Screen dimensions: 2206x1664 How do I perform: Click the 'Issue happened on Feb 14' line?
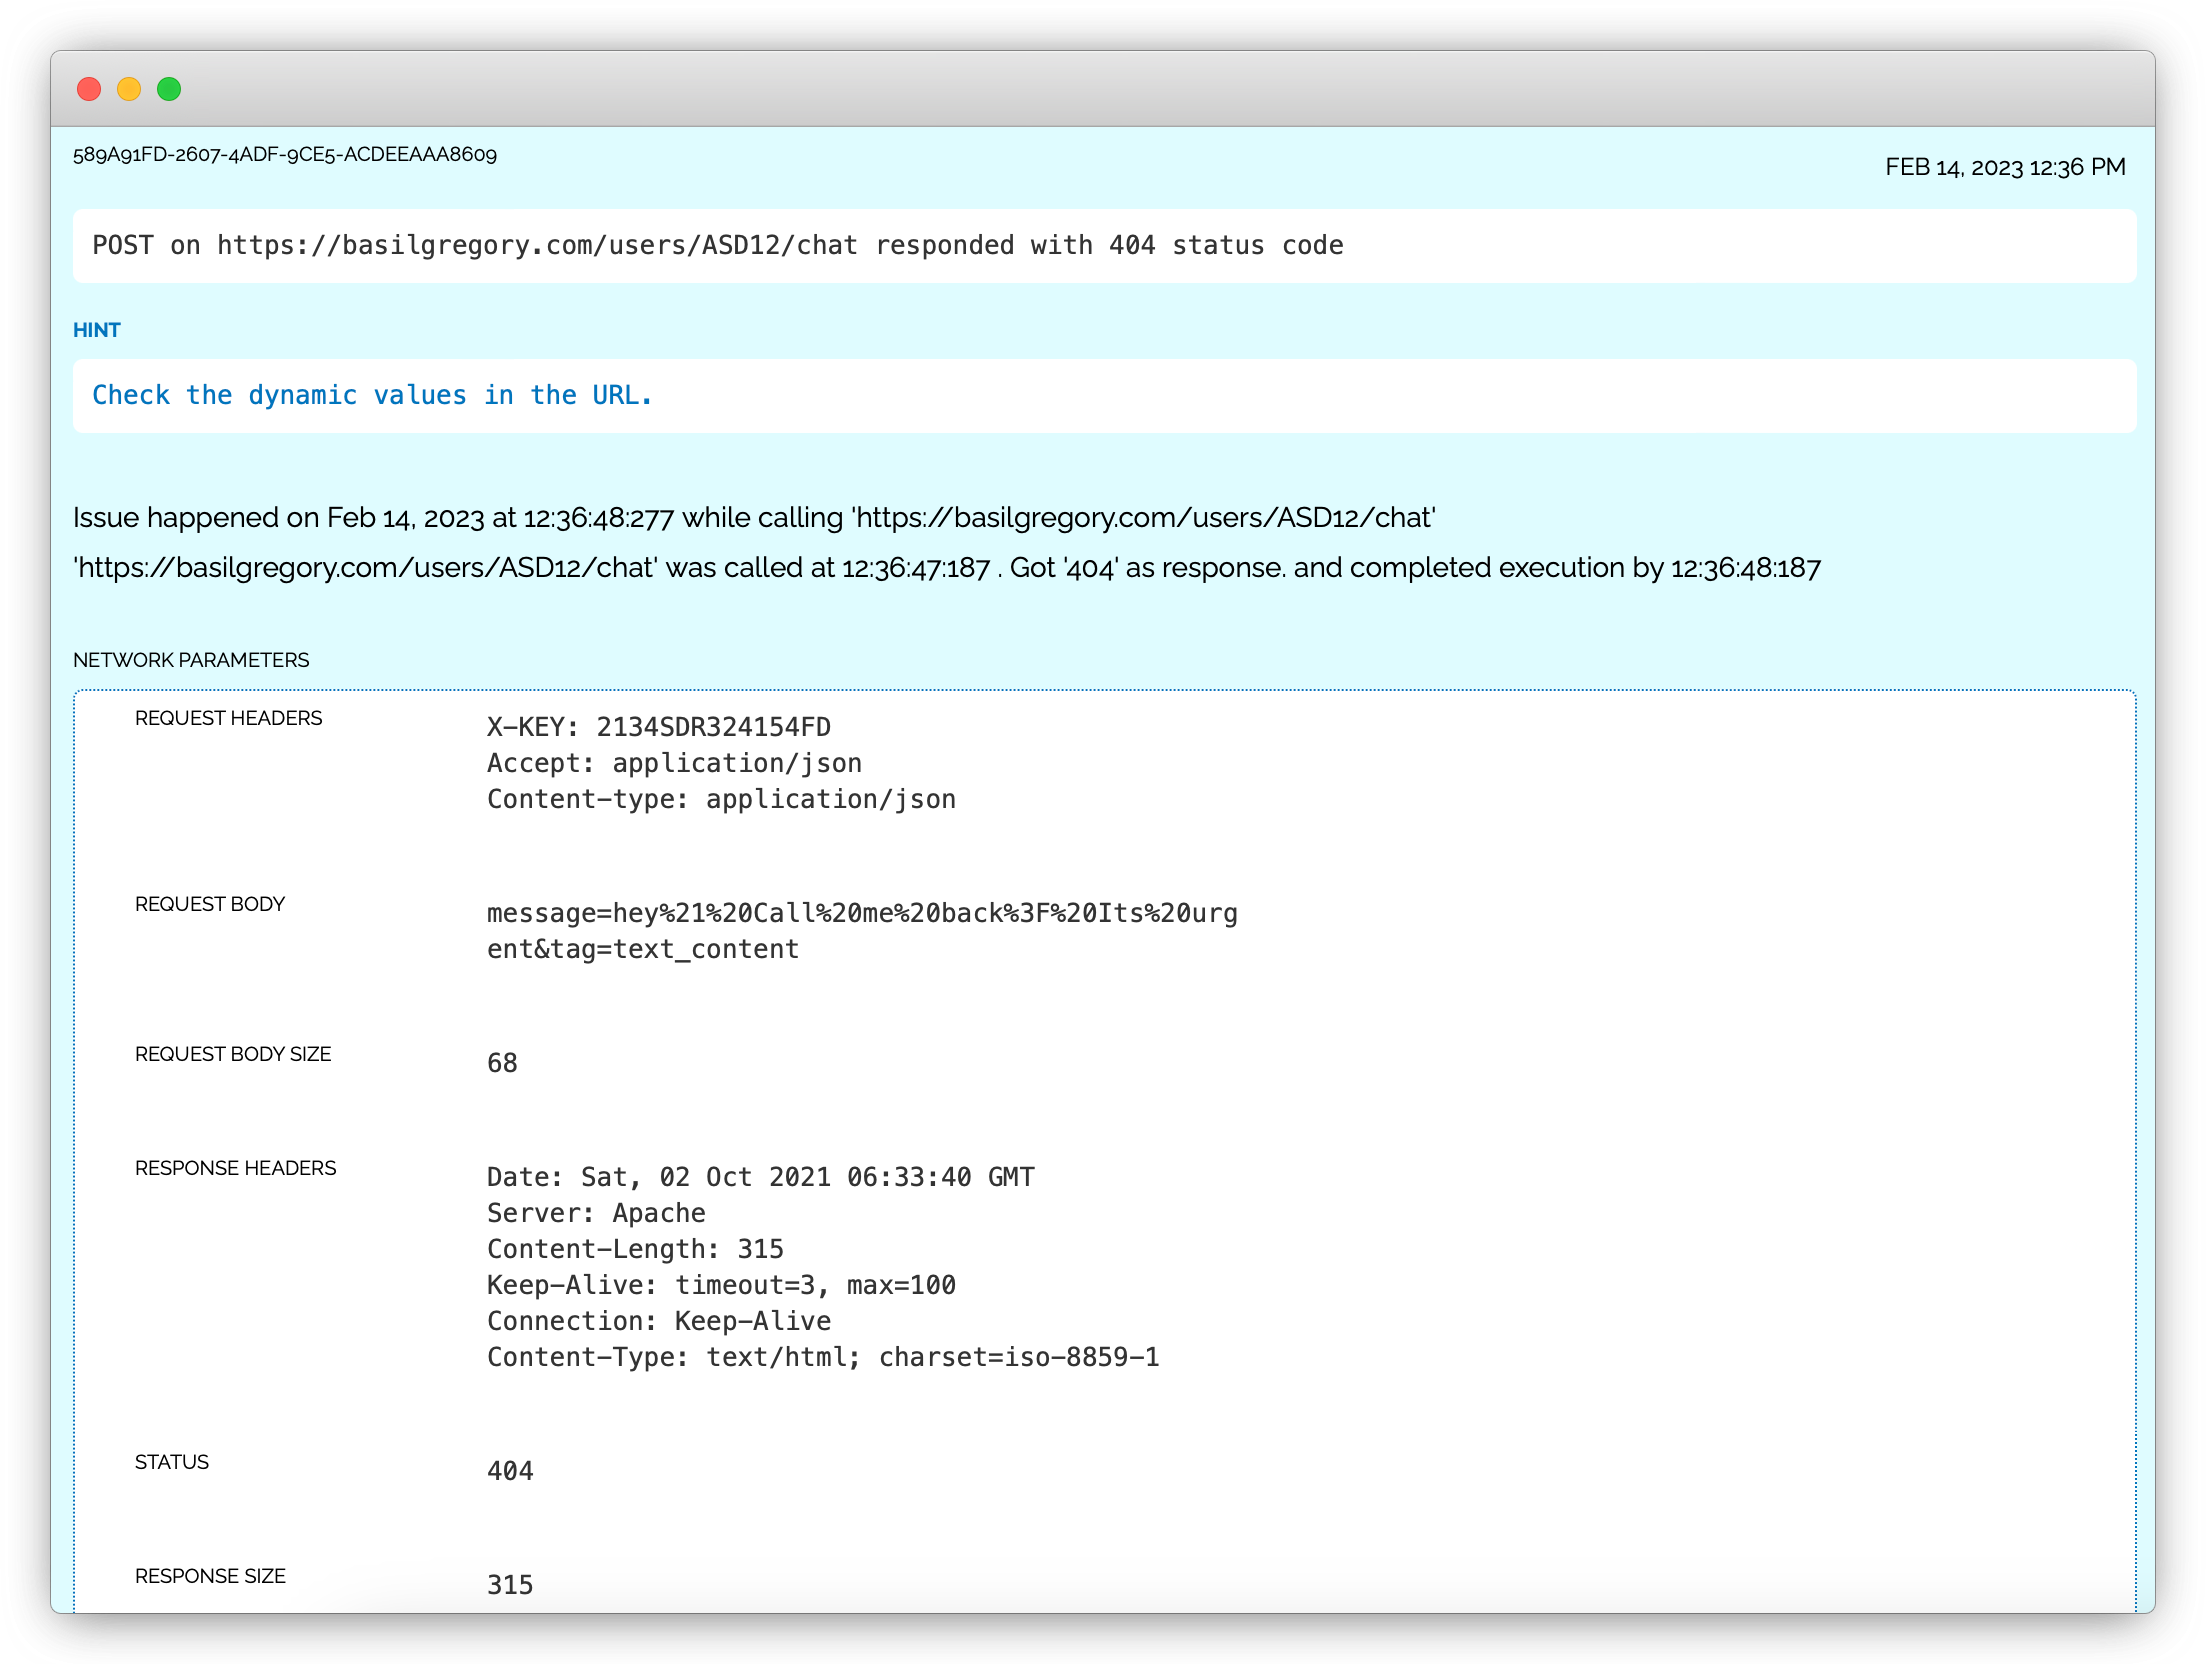tap(753, 518)
